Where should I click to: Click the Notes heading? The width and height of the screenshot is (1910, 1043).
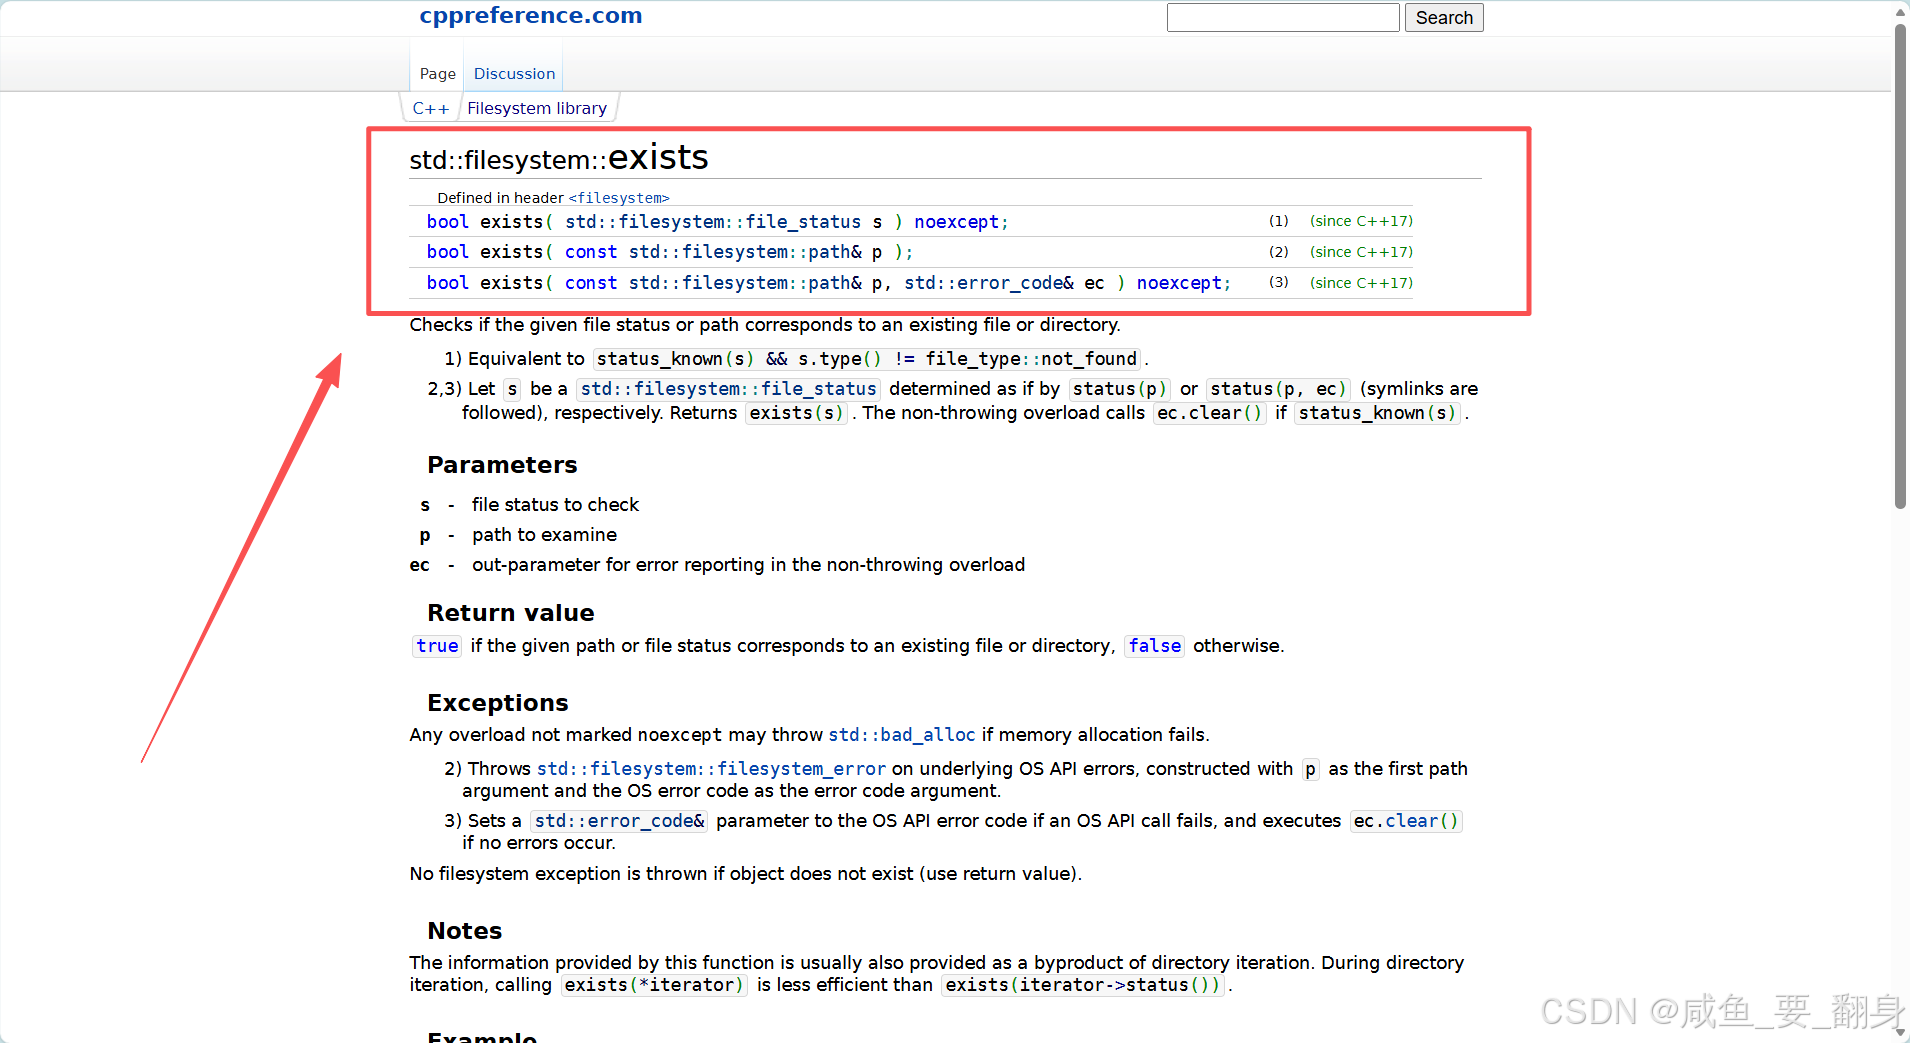(x=465, y=931)
